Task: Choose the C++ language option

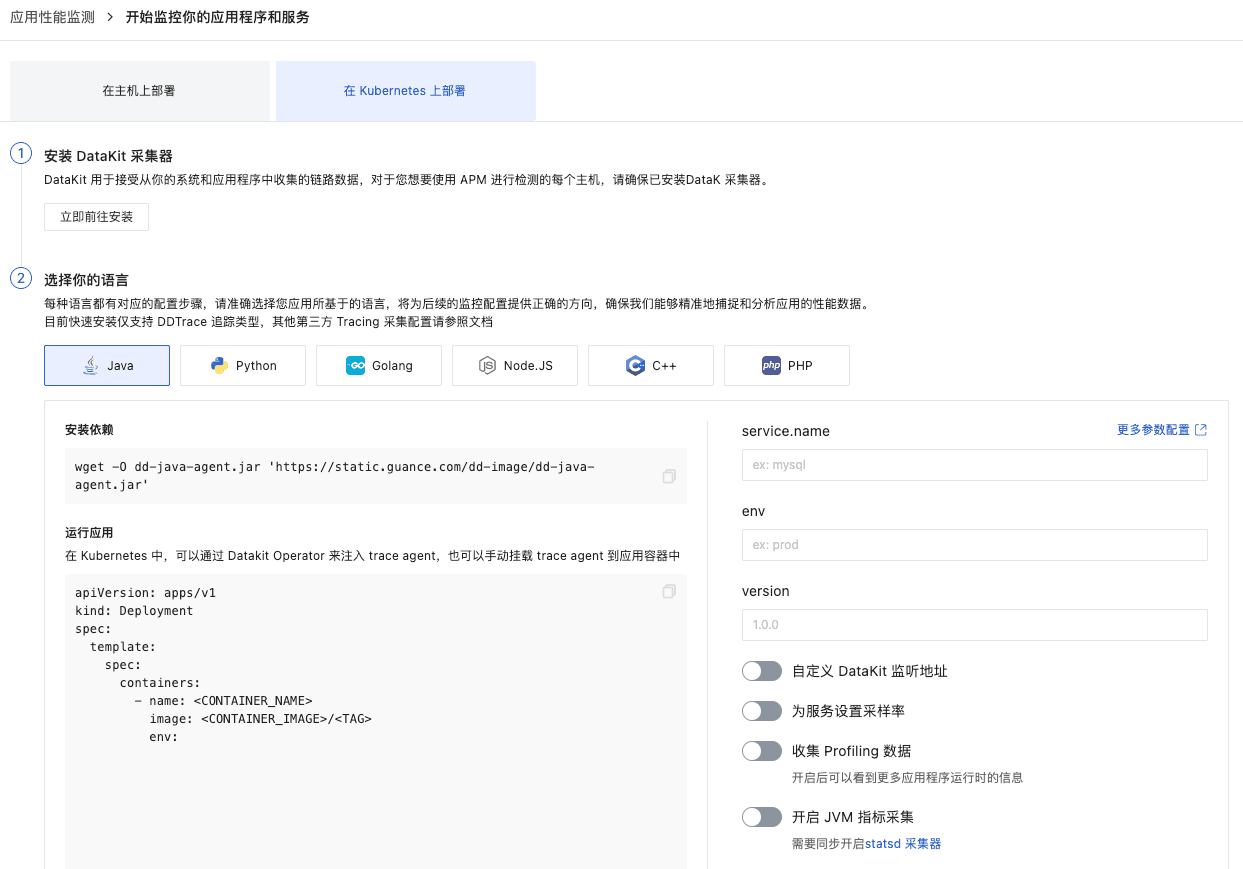Action: pyautogui.click(x=651, y=366)
